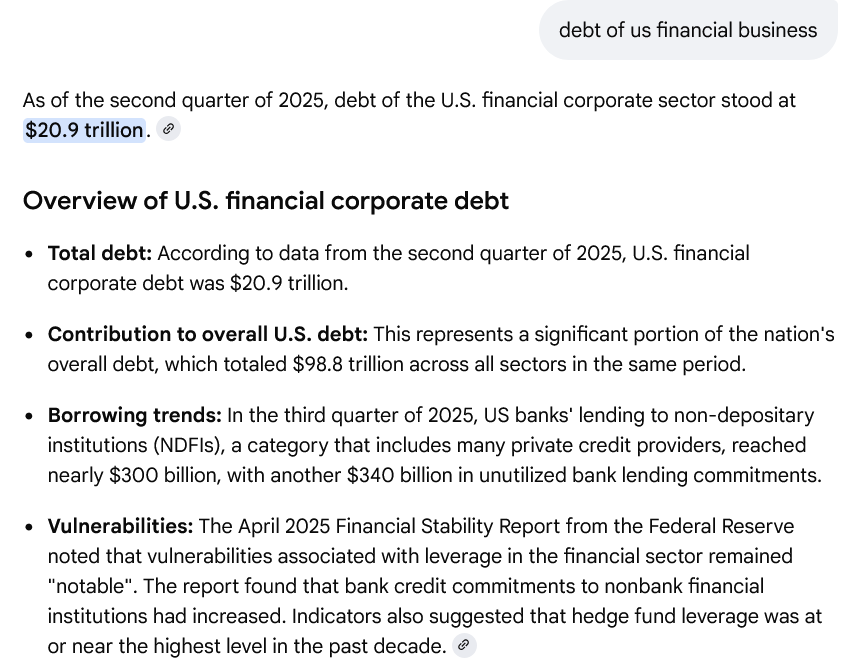The image size is (852, 670).
Task: Click the "Overview of U.S. financial corporate debt" heading
Action: click(265, 201)
